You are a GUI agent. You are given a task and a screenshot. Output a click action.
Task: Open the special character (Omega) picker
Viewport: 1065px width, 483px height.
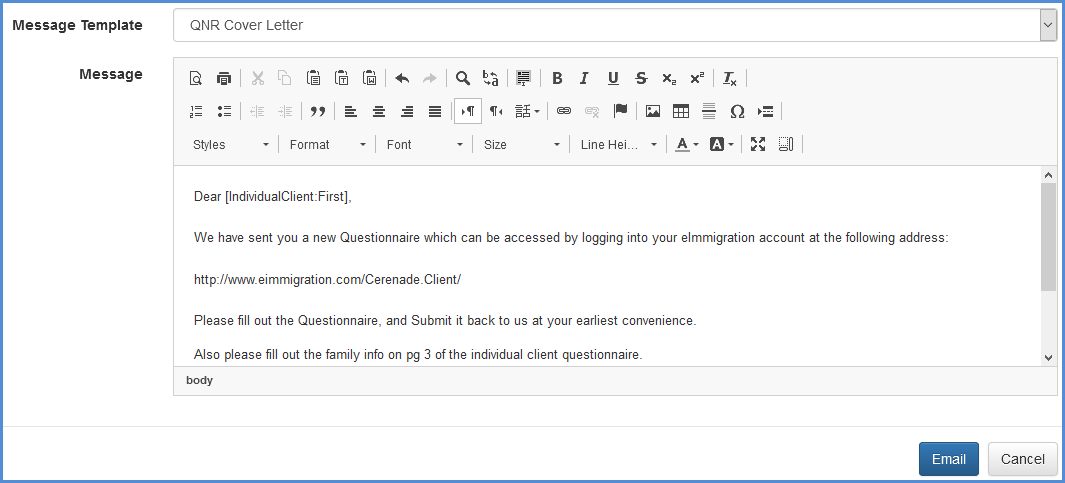737,111
